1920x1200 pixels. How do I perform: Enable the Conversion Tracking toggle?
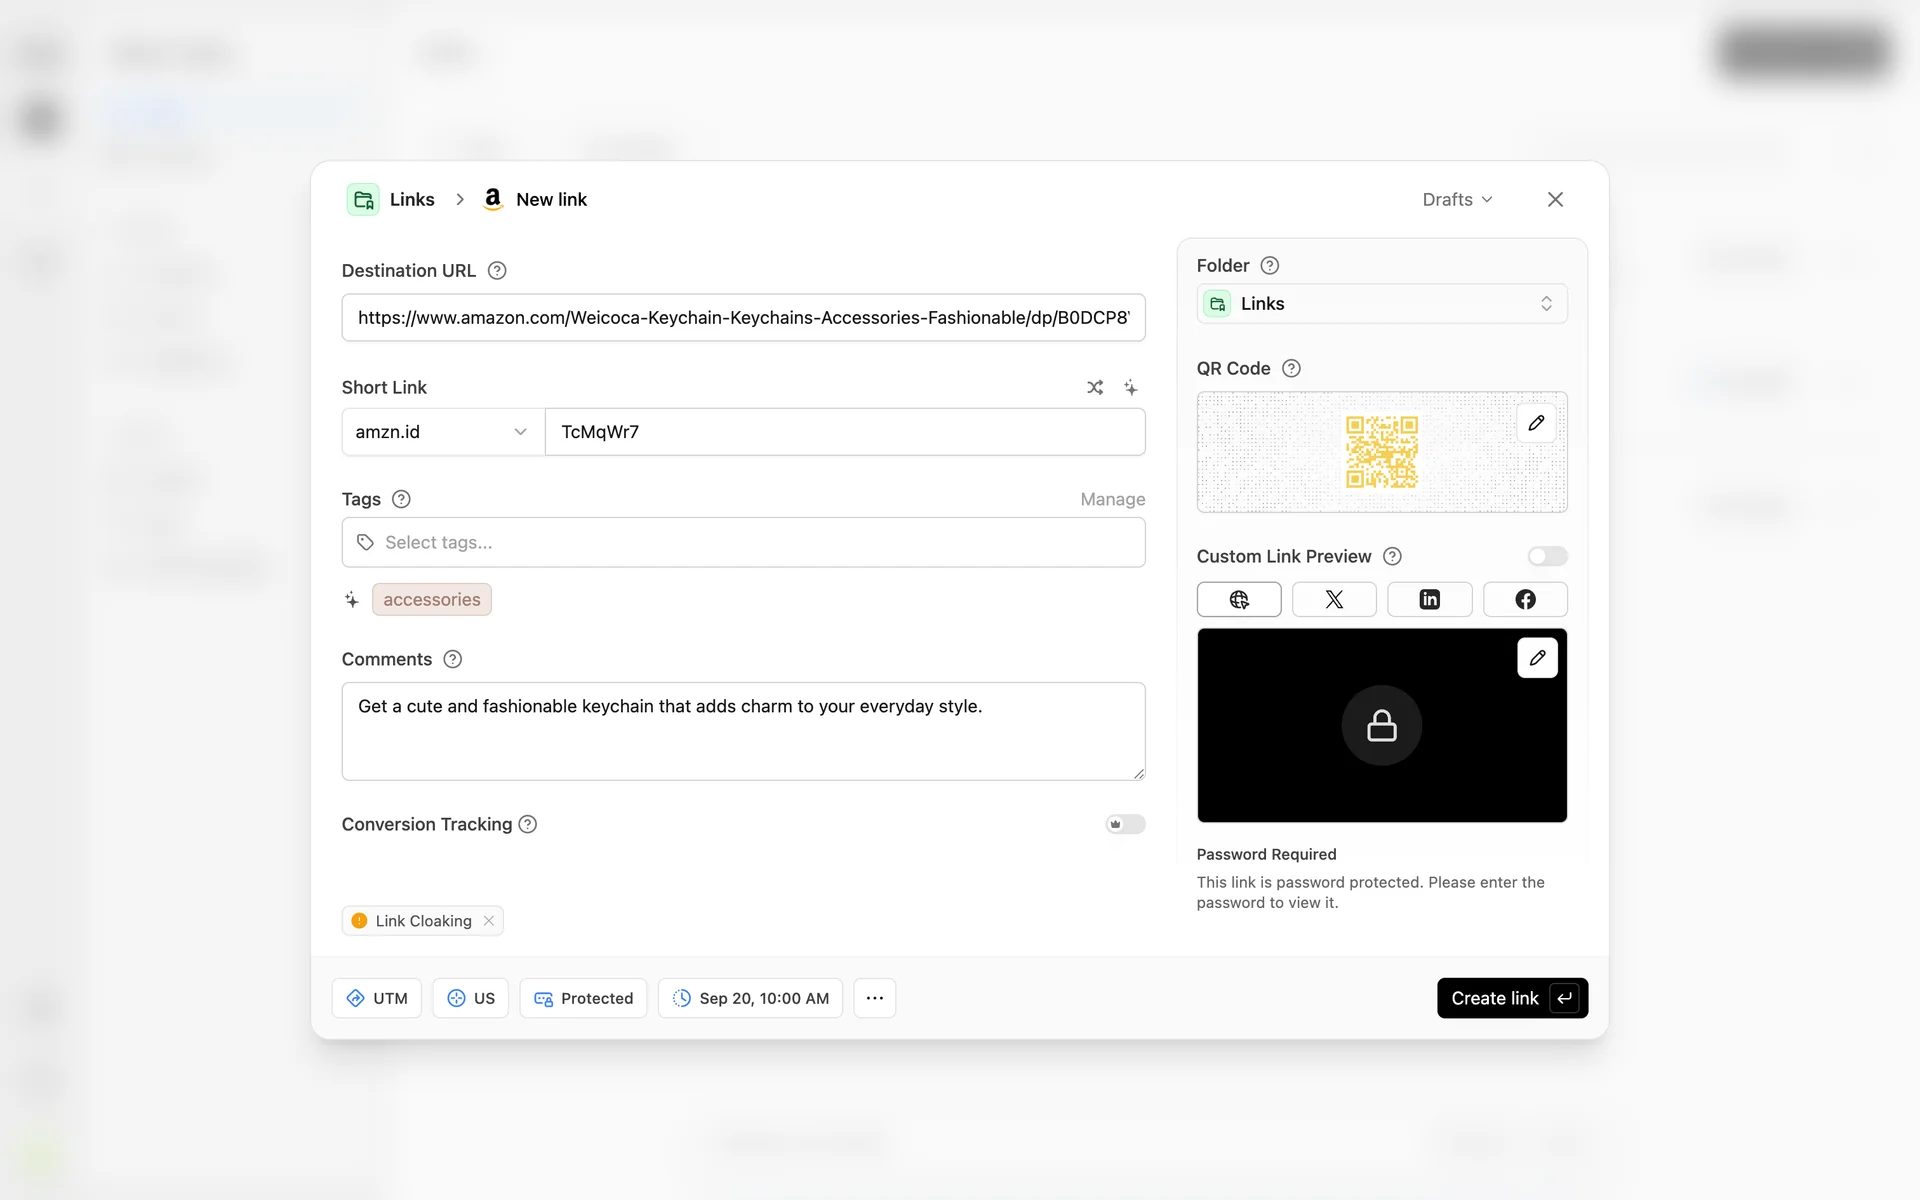click(x=1125, y=824)
